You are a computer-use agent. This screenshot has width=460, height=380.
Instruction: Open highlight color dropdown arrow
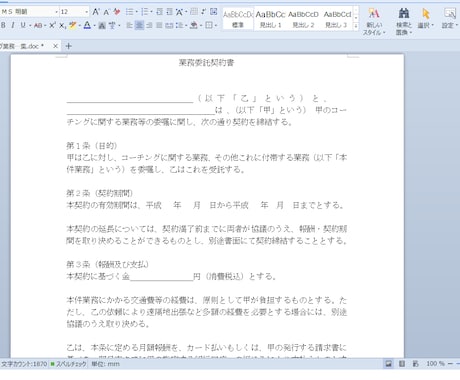click(x=80, y=26)
